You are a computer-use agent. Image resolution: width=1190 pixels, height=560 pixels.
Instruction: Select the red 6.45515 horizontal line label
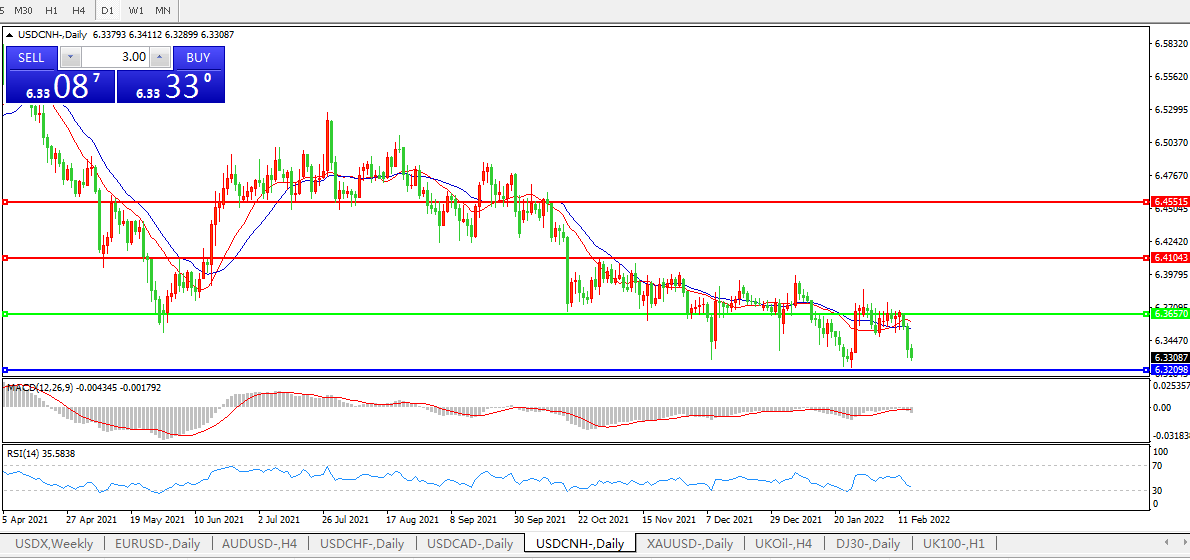(1169, 201)
